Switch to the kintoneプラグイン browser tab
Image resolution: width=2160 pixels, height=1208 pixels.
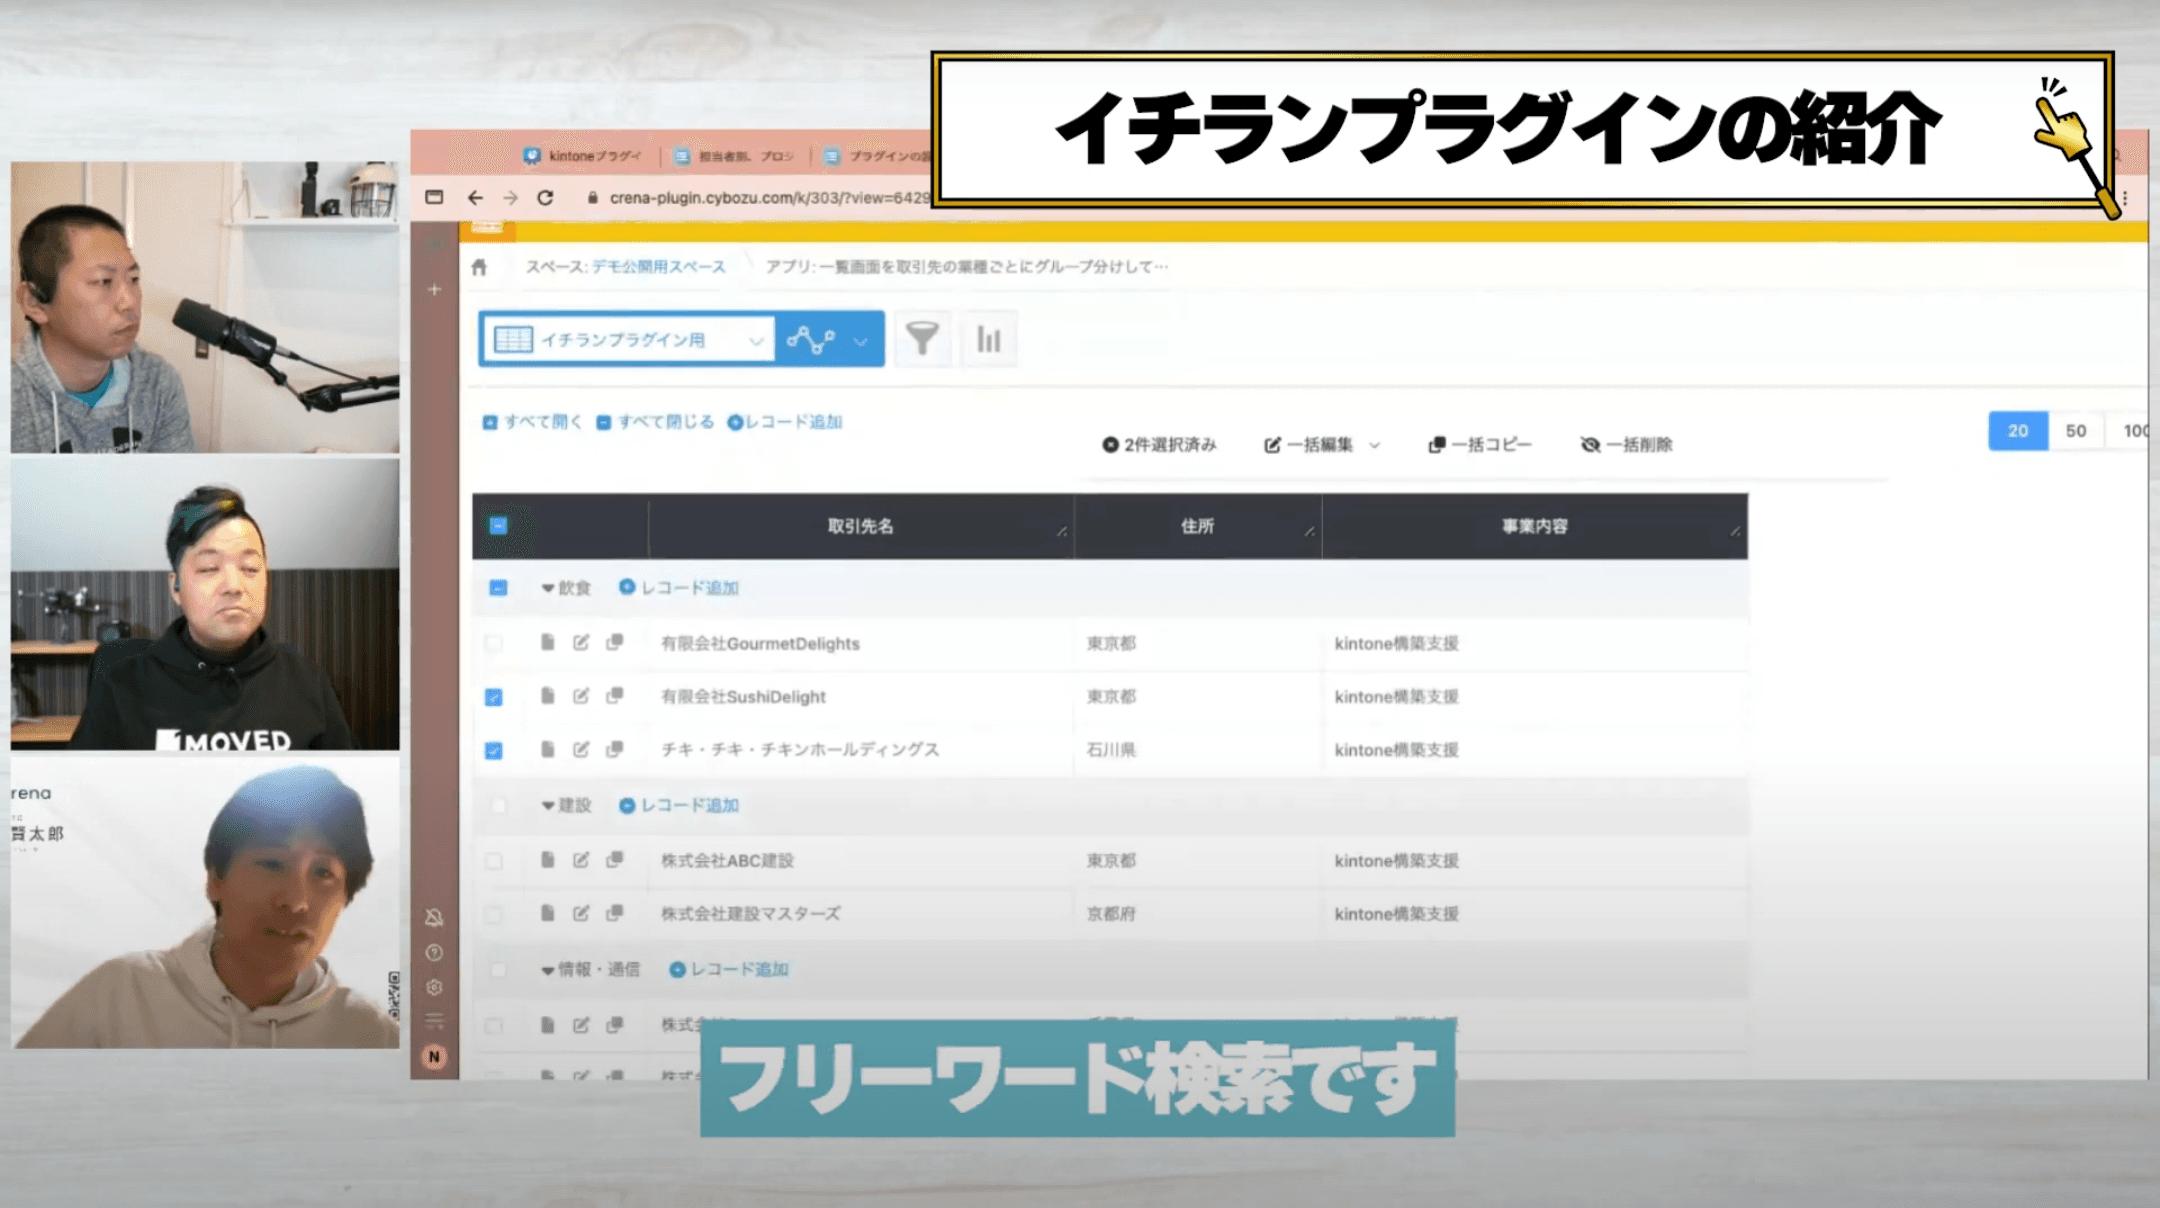click(584, 156)
